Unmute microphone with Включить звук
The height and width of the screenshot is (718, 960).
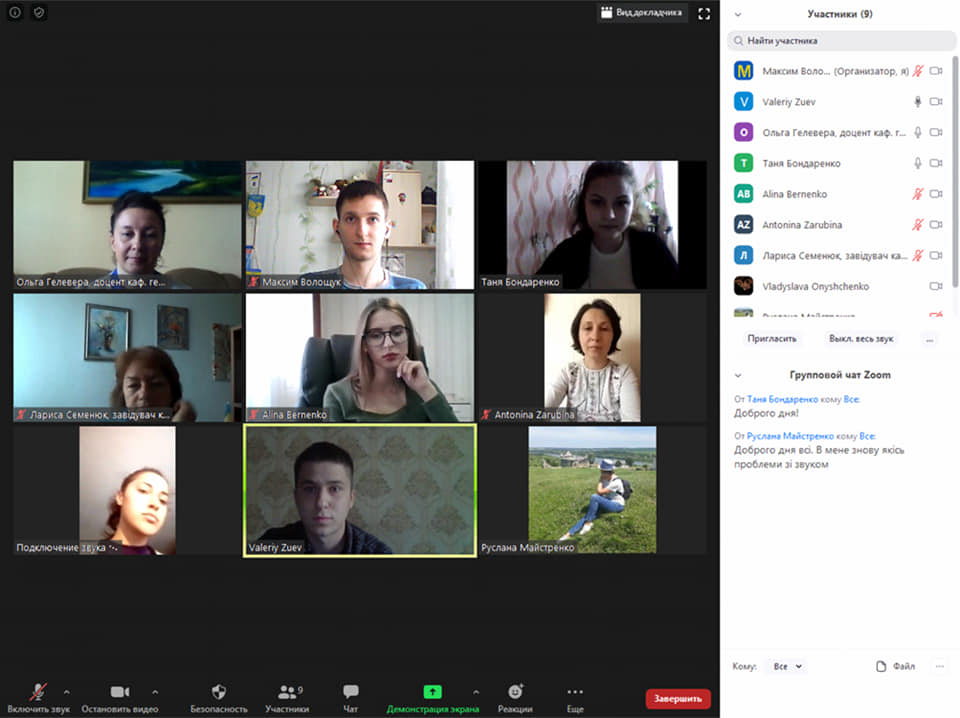tap(38, 692)
